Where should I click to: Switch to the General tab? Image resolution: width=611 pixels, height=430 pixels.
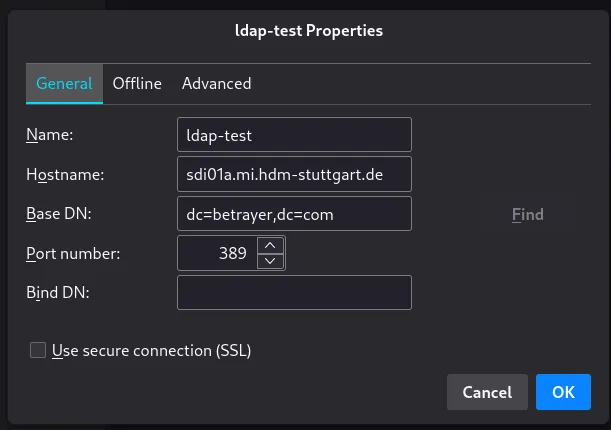(64, 84)
